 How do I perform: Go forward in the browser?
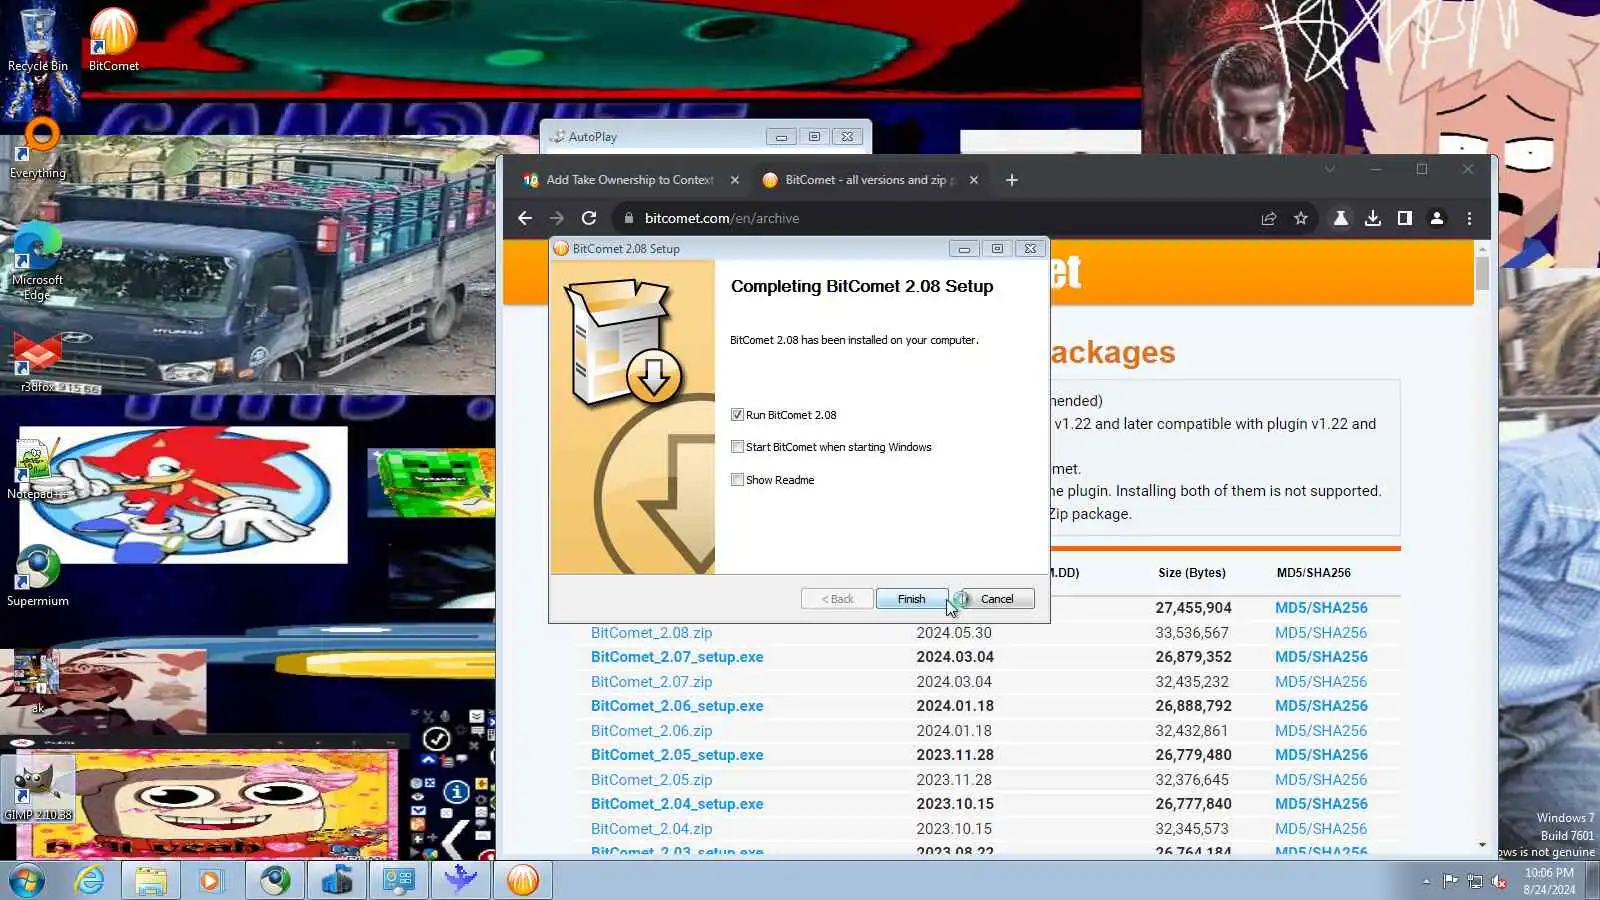click(557, 218)
